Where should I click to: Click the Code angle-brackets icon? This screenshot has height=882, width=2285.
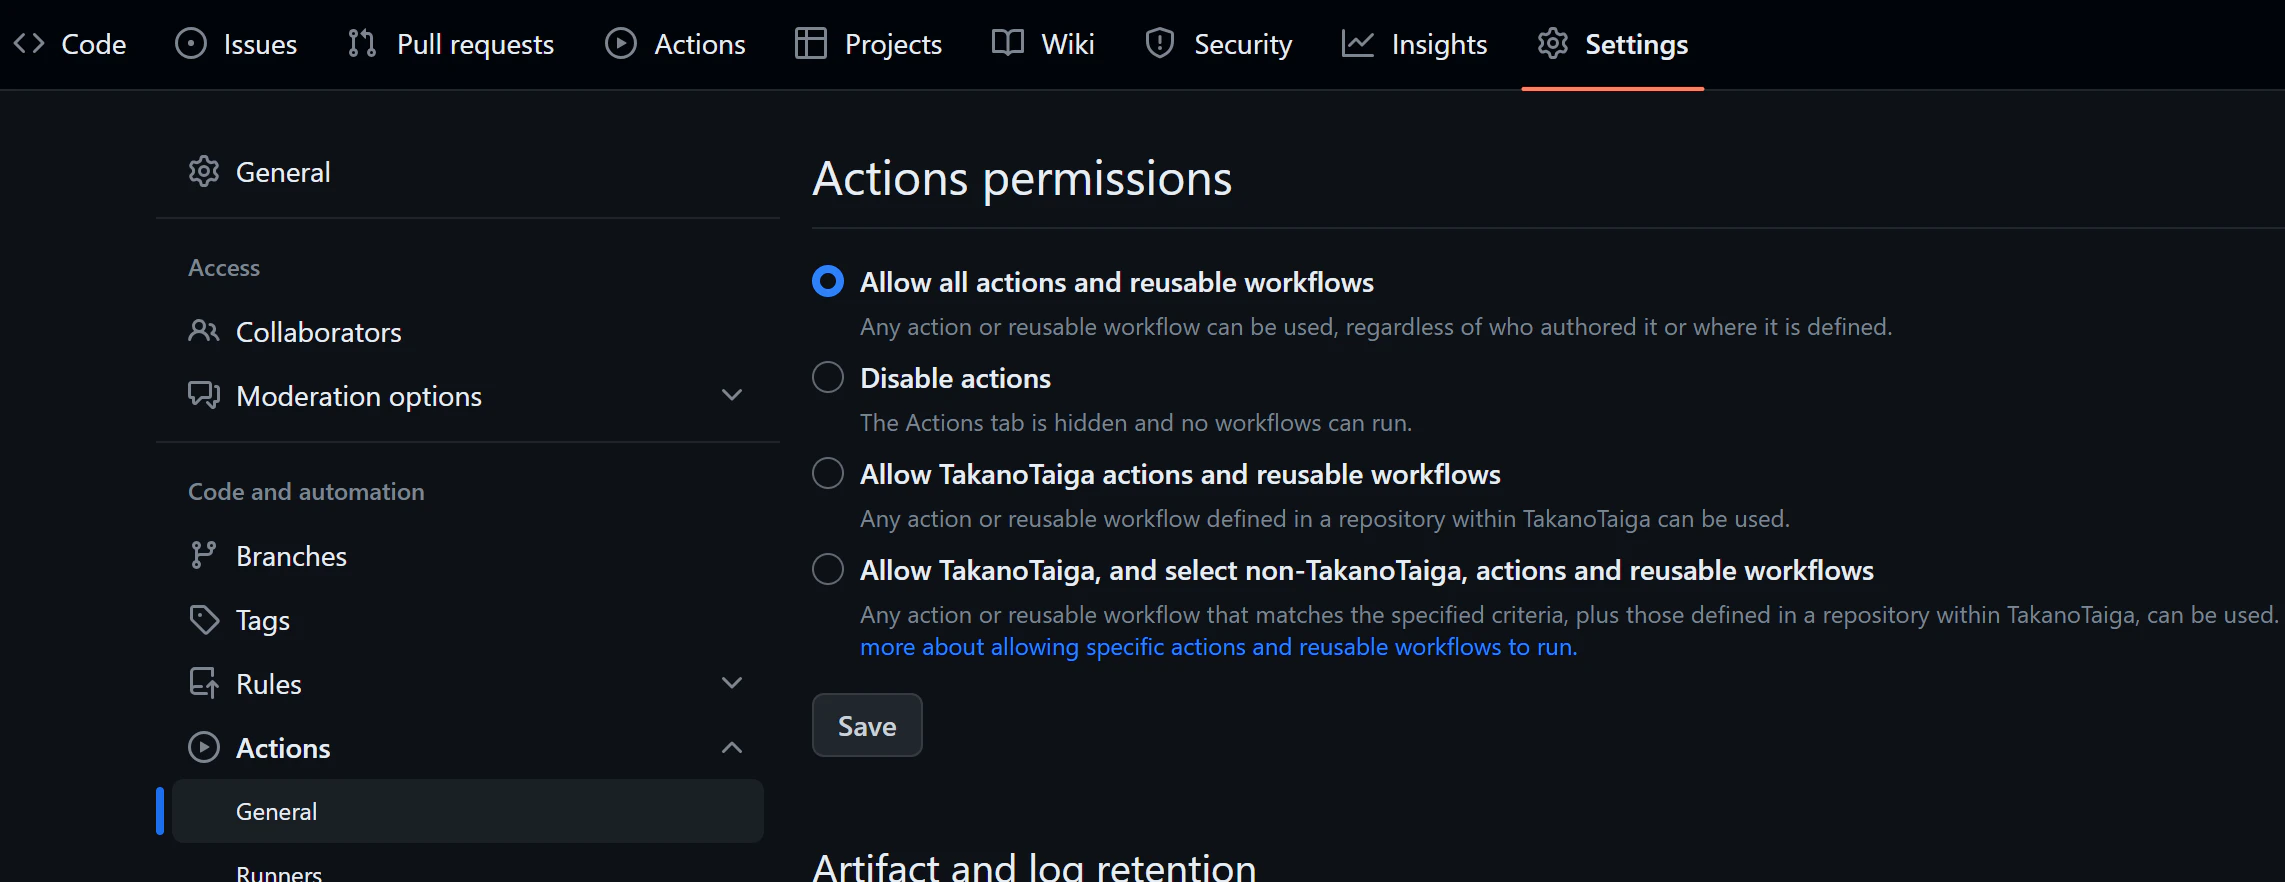[x=29, y=43]
